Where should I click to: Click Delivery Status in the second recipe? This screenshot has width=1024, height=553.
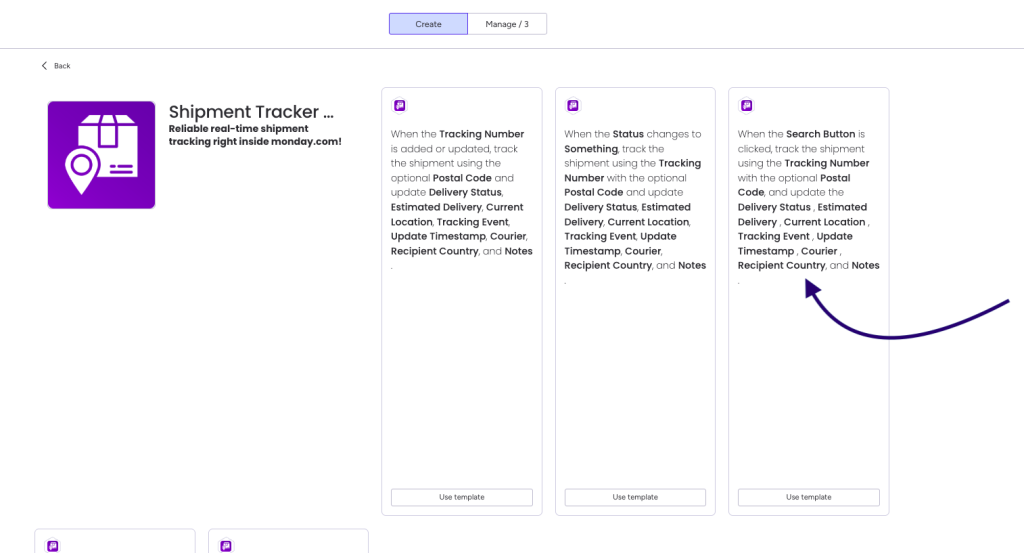[x=600, y=207]
